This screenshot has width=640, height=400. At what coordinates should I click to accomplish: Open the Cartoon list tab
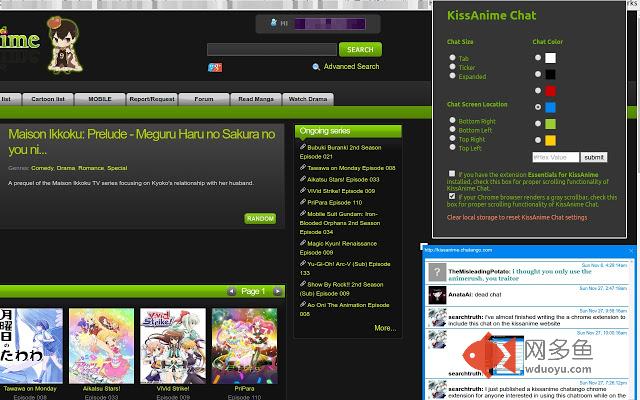point(48,99)
